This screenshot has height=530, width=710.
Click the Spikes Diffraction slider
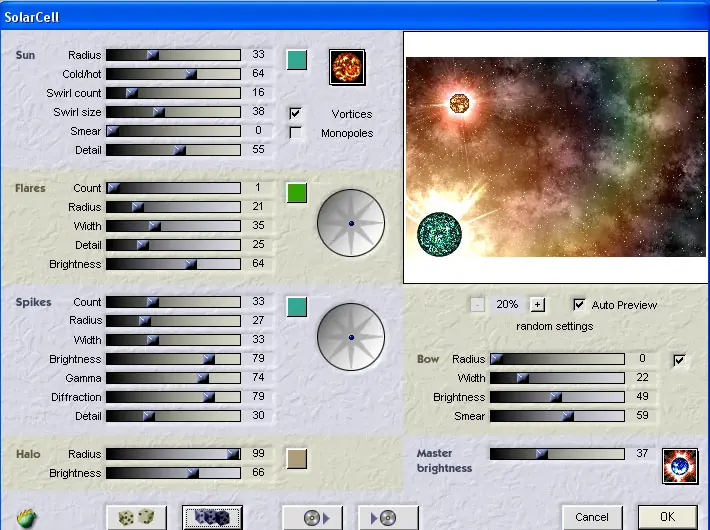(x=173, y=397)
